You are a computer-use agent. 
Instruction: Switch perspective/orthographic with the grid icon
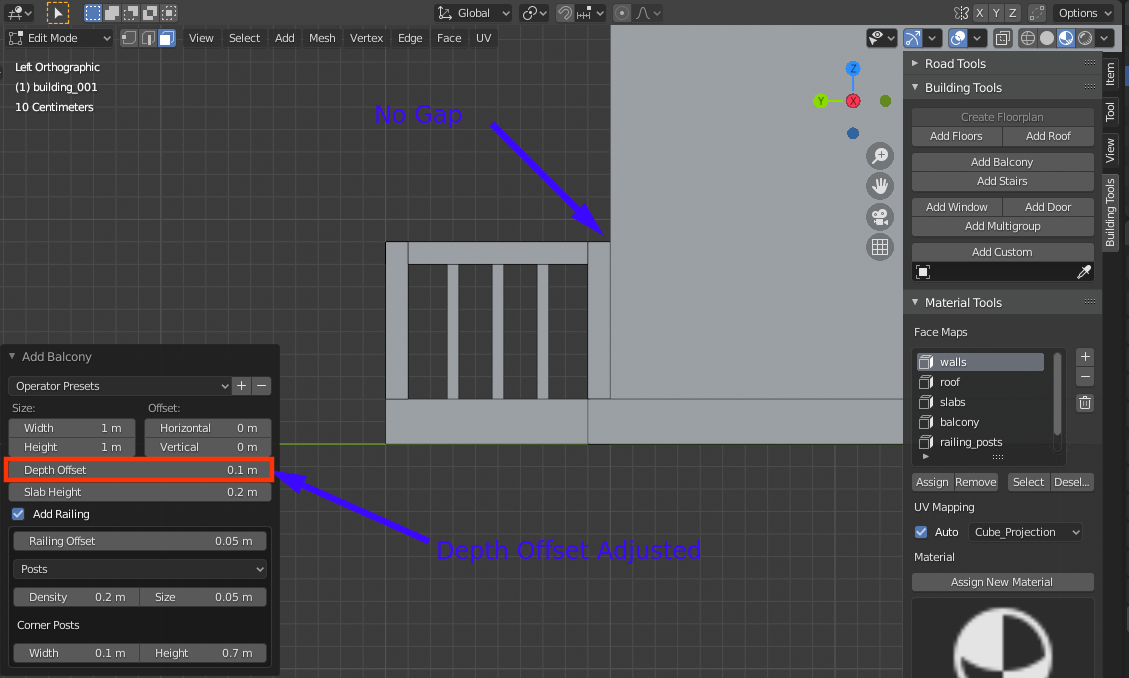pyautogui.click(x=880, y=248)
